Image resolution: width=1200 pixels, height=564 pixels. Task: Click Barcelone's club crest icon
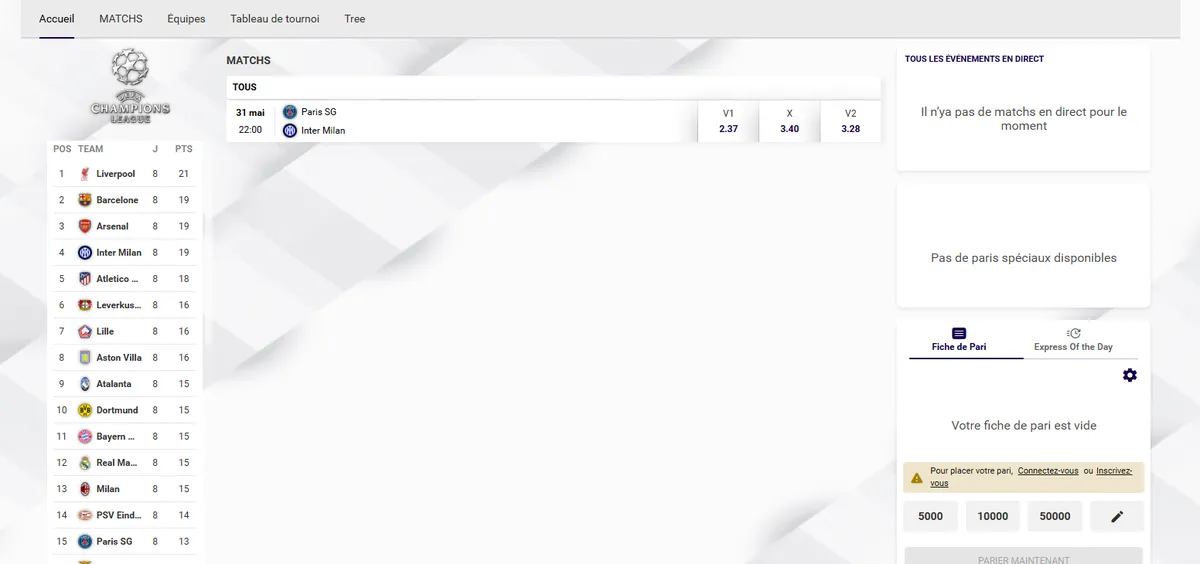tap(85, 200)
